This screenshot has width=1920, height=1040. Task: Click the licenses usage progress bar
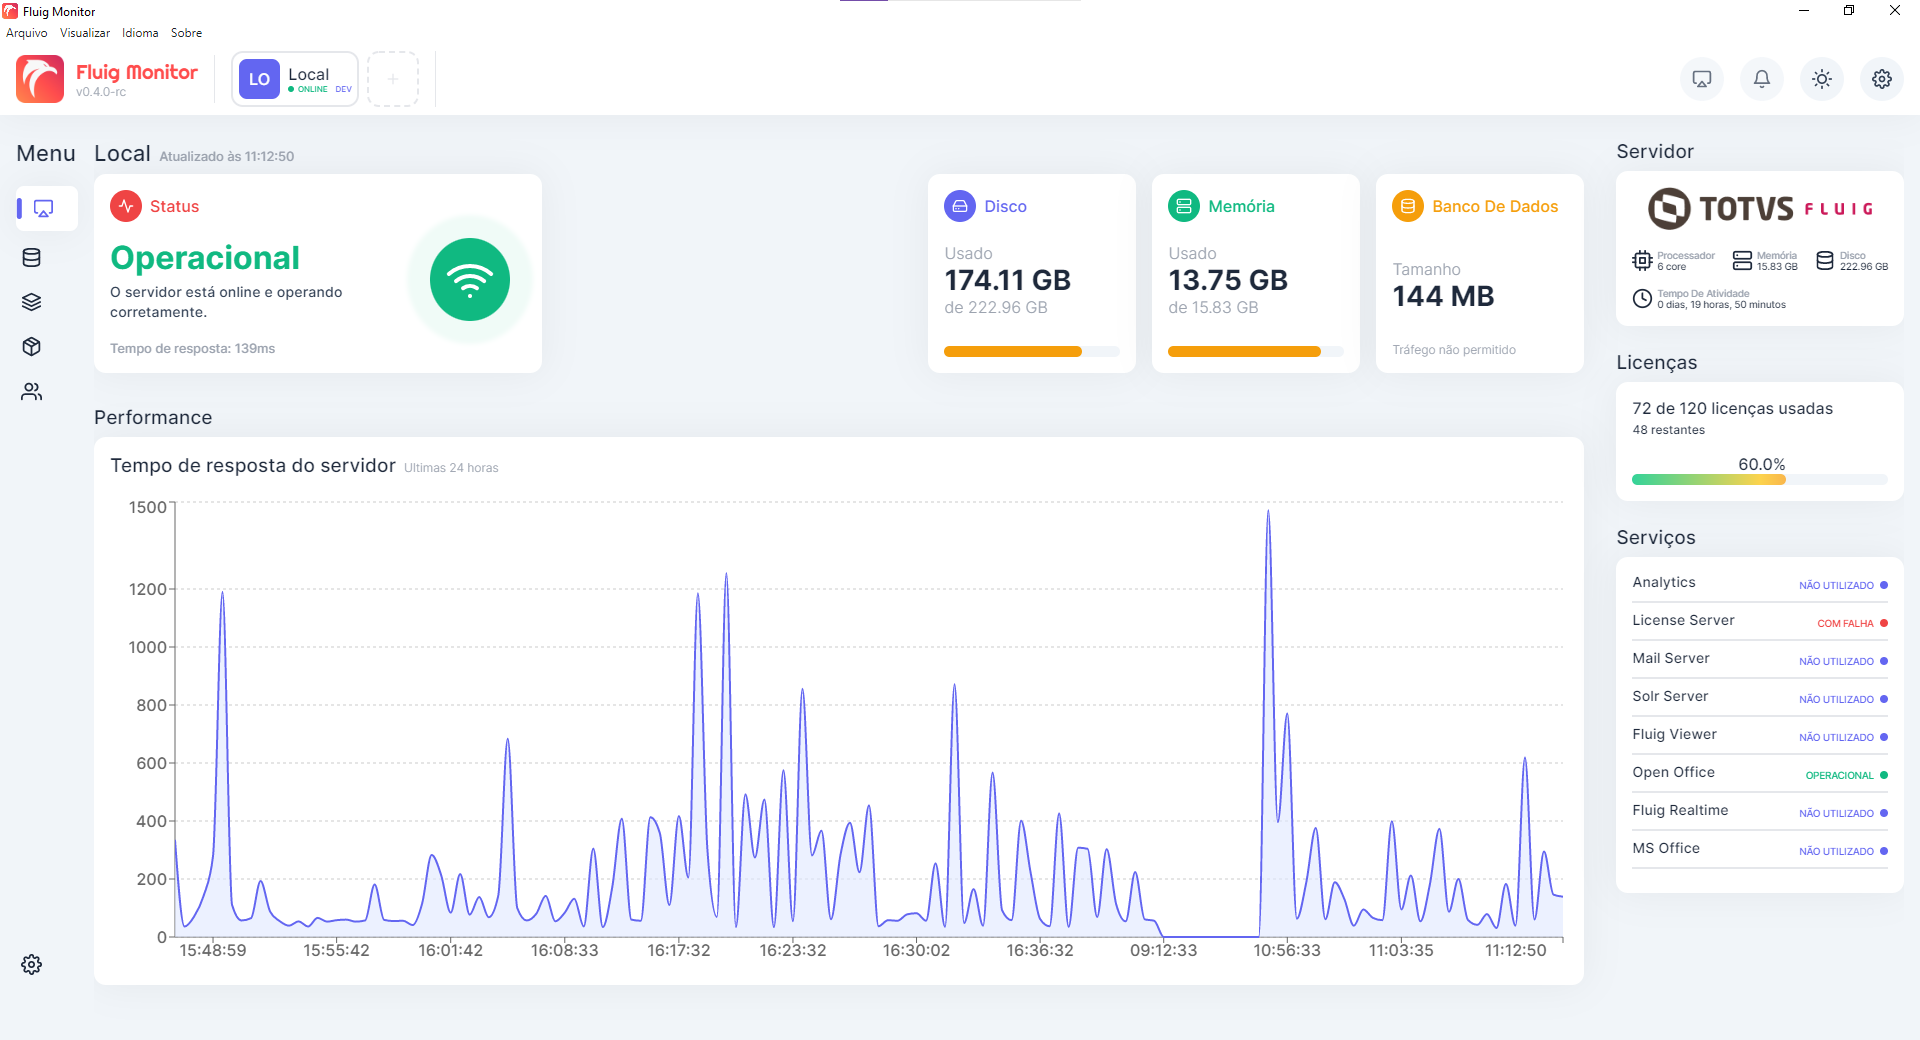[1759, 480]
